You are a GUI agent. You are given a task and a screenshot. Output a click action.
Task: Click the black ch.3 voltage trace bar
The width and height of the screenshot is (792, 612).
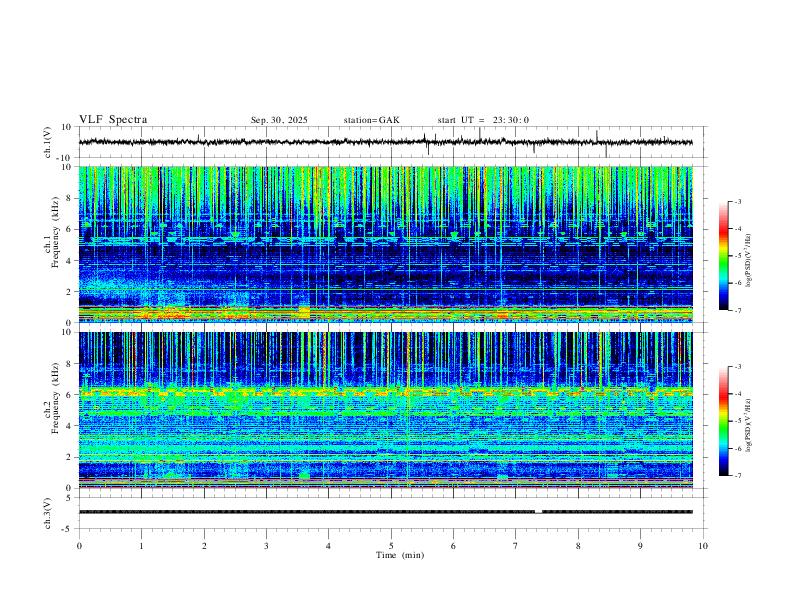pos(385,512)
